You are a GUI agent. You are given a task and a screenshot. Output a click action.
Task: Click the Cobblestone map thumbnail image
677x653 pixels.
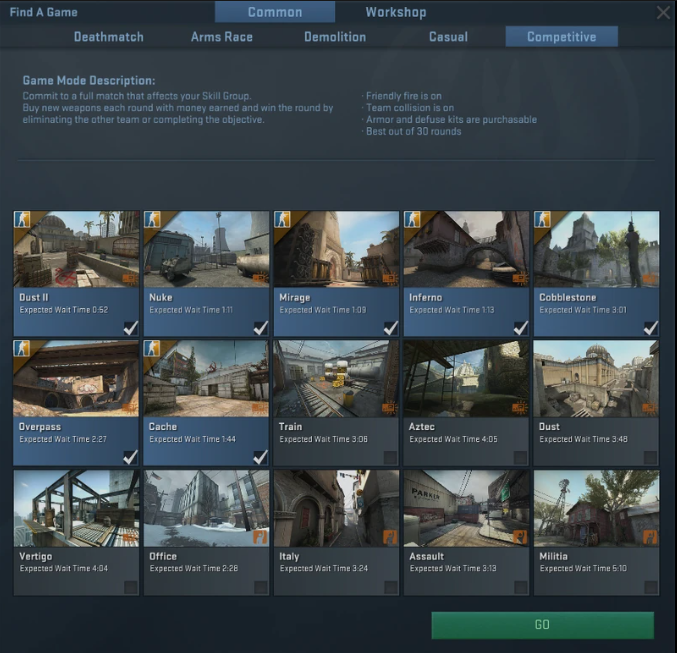pos(596,249)
